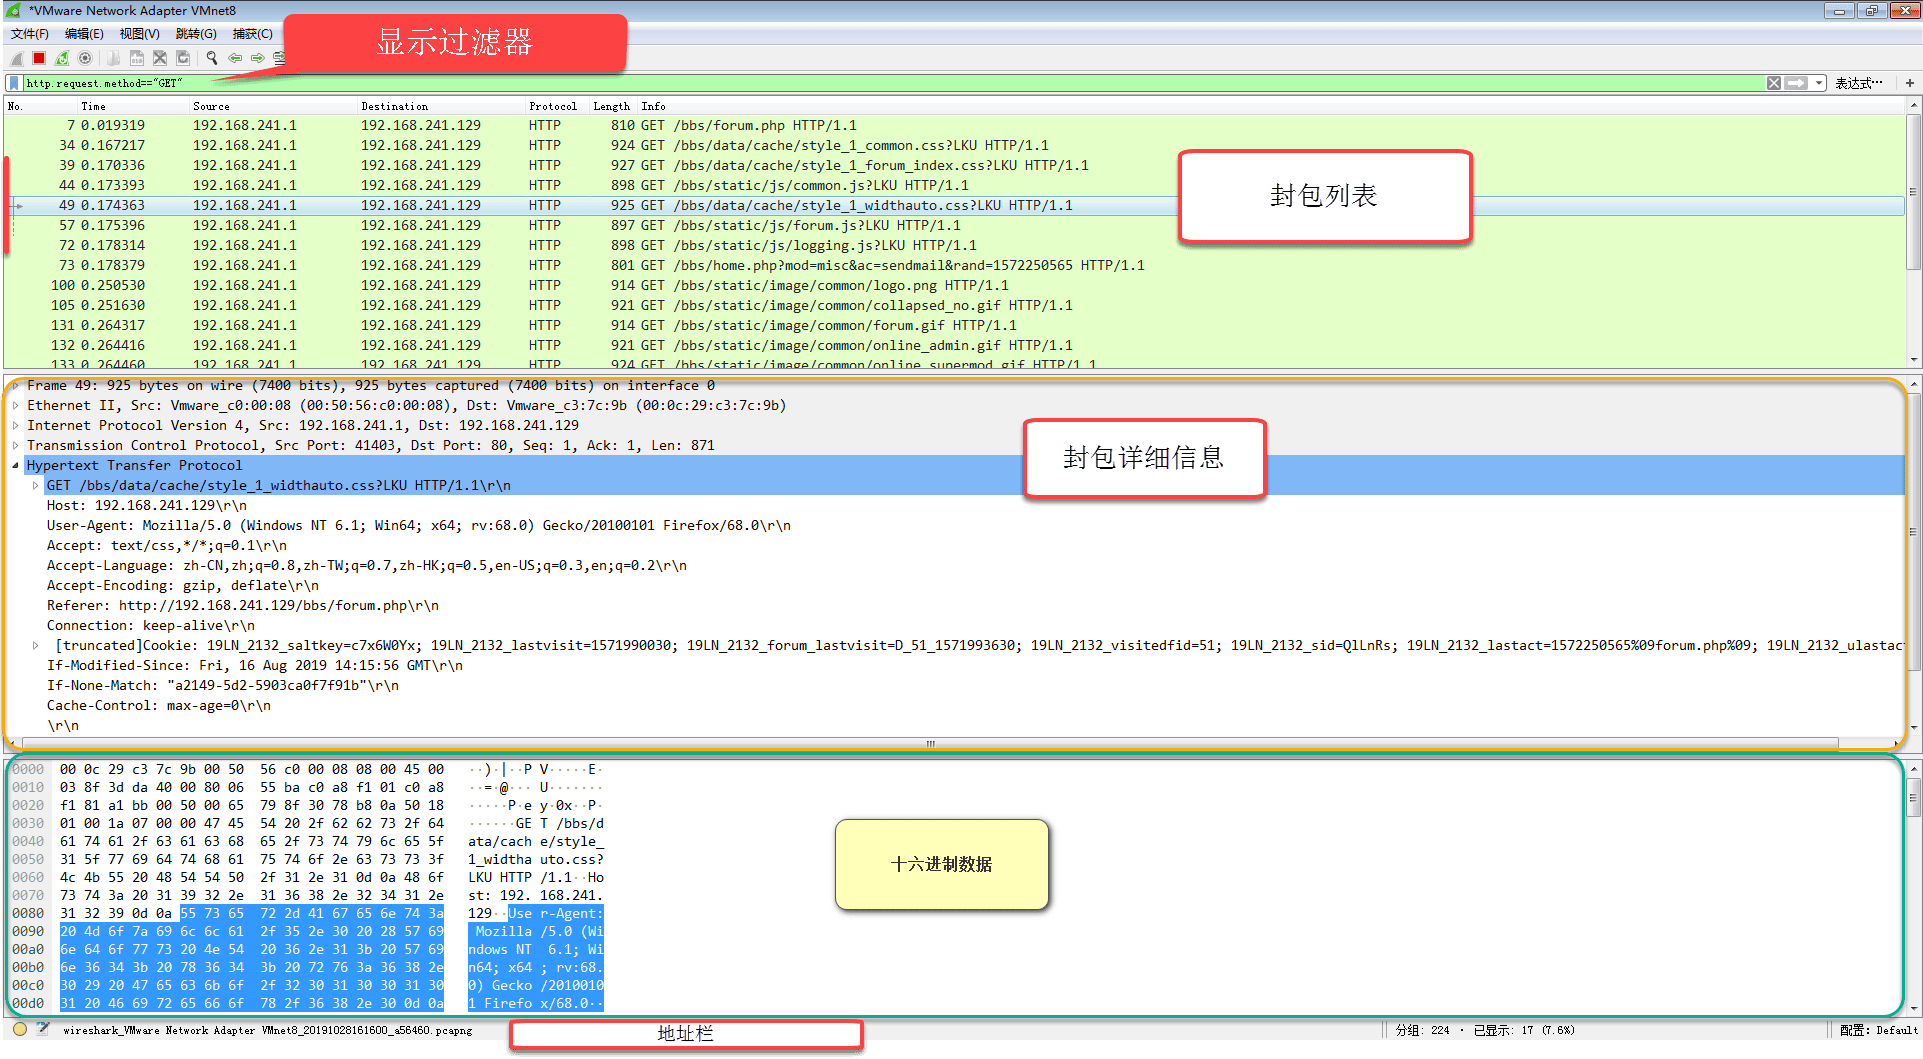Viewport: 1923px width, 1059px height.
Task: Expand the truncated Cookie header line
Action: 36,646
